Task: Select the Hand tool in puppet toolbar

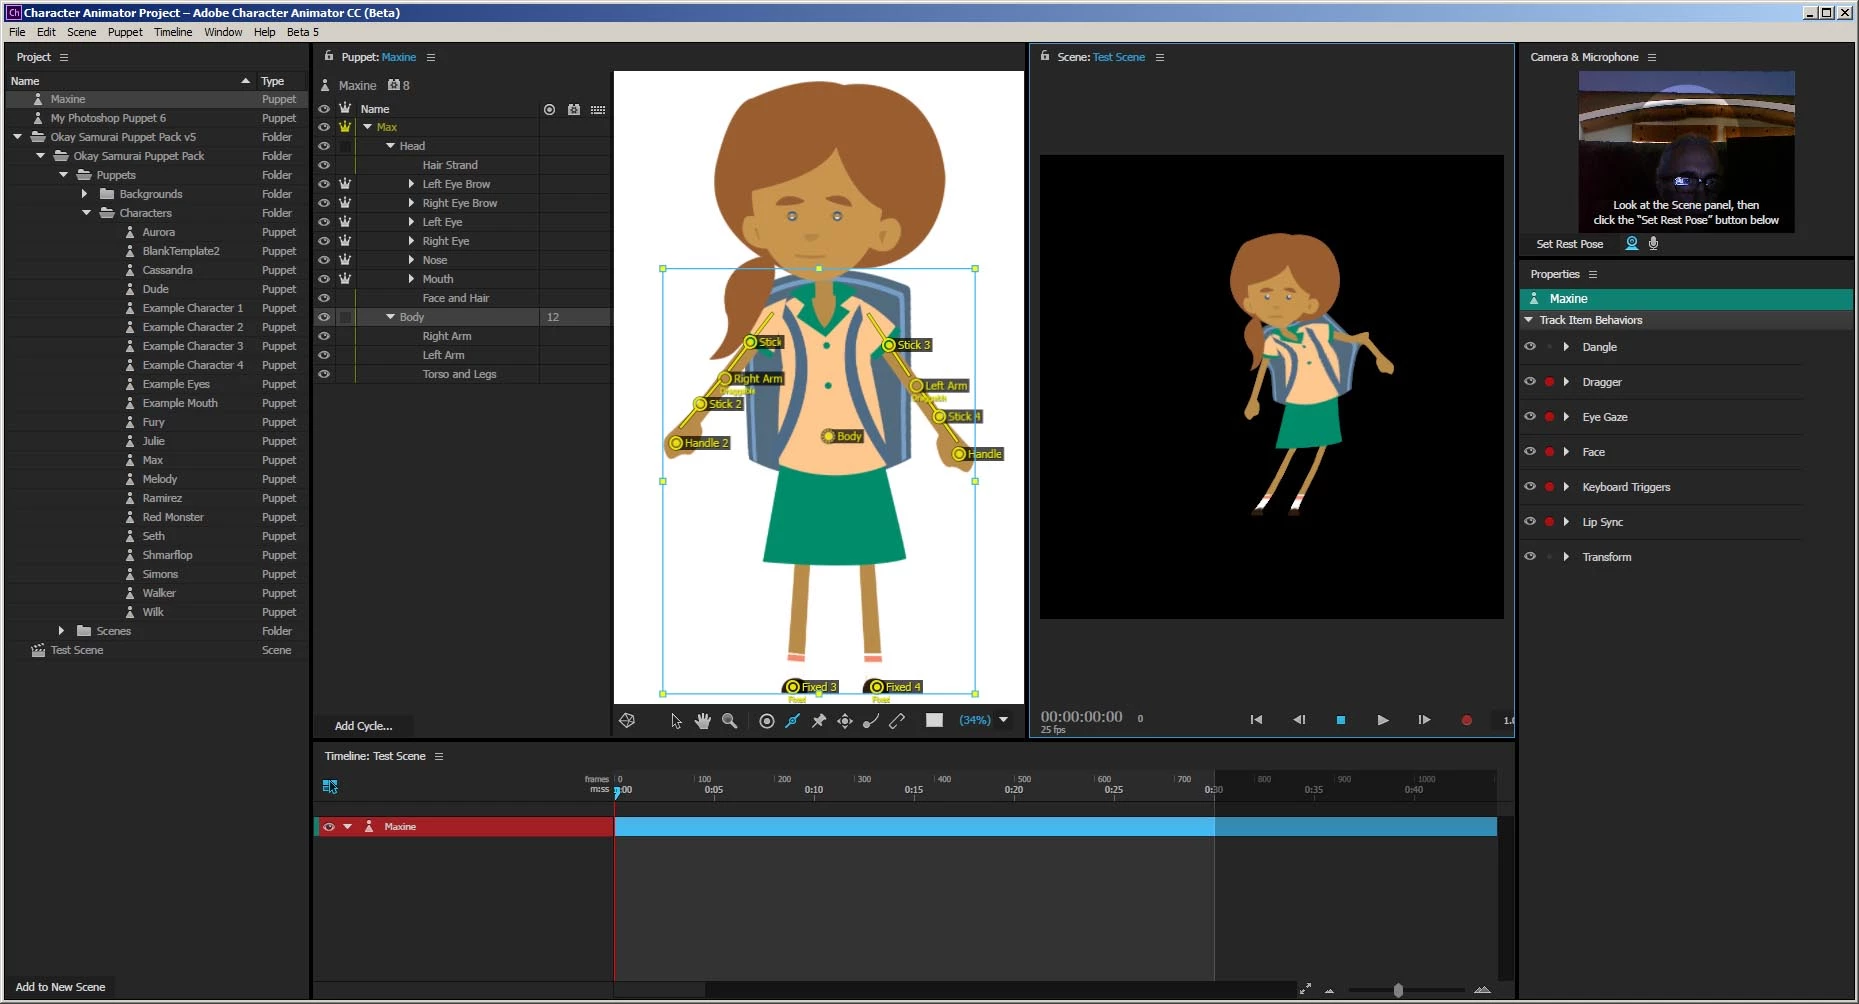Action: [x=703, y=721]
